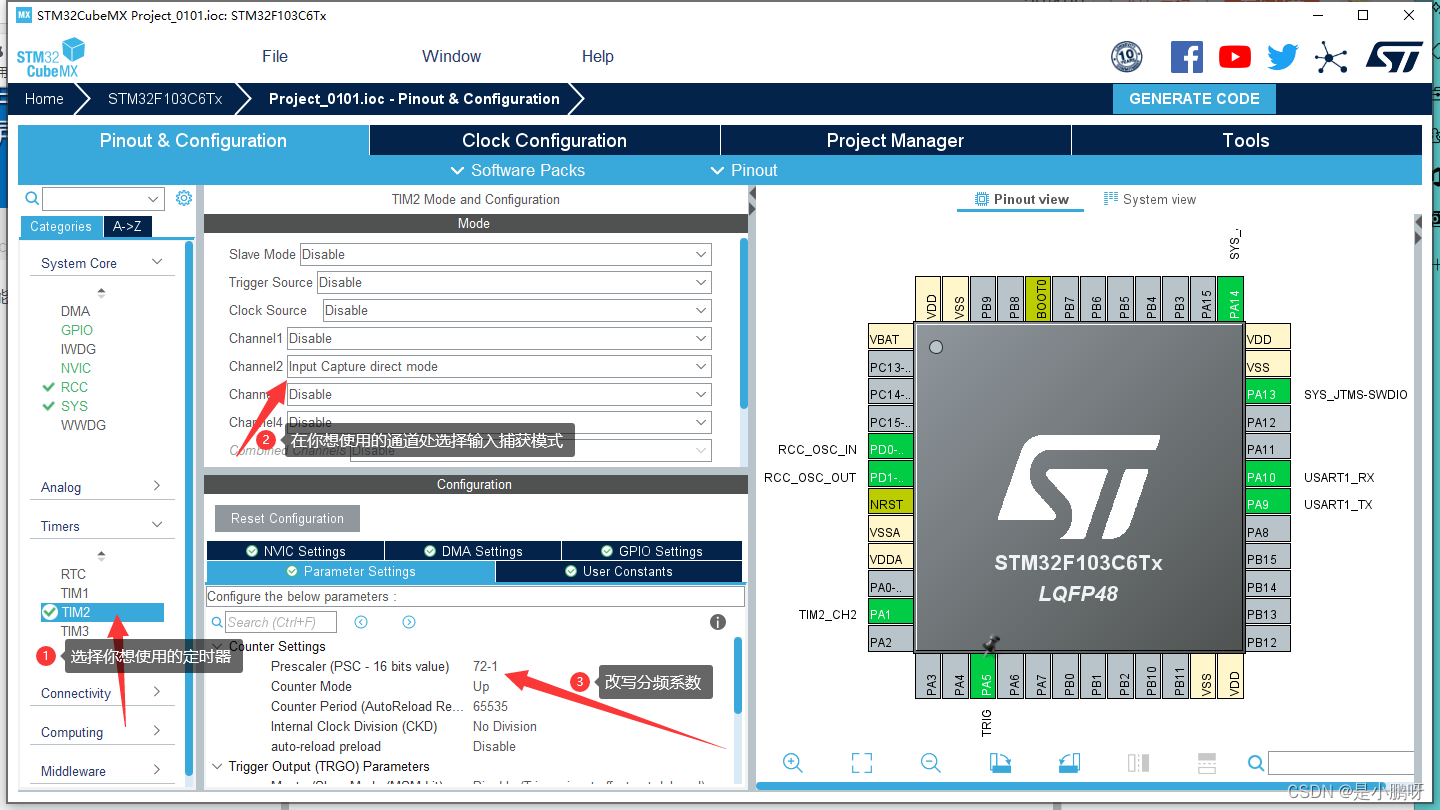Switch to A->Z sorting tab

tap(127, 226)
